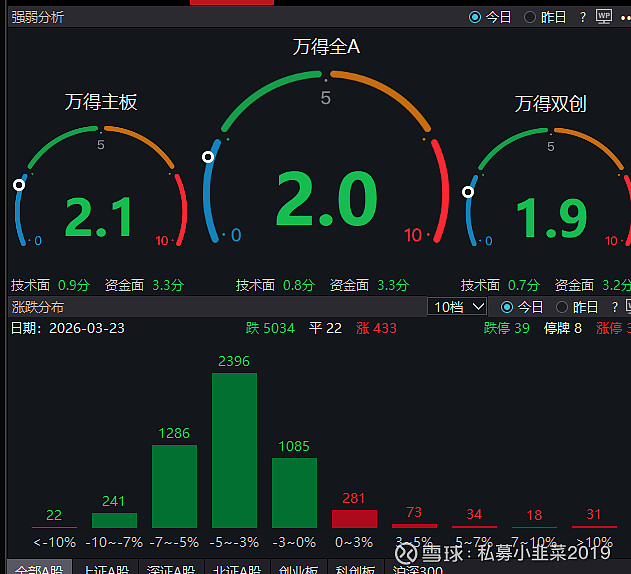Click the 0~3% axis label
This screenshot has height=574, width=631.
click(354, 542)
